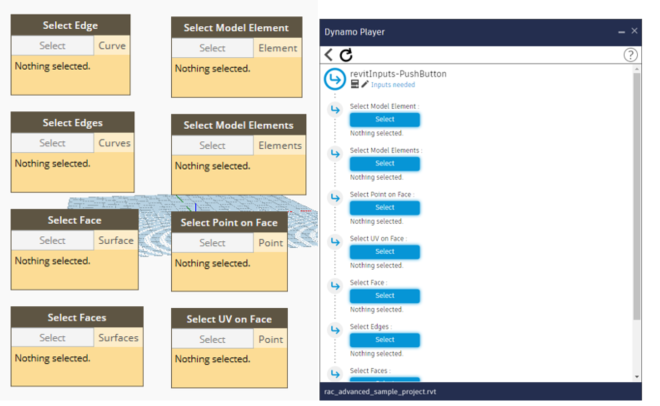Screen dimensions: 660x406
Task: Click 'Inputs needed' status link
Action: coord(393,85)
